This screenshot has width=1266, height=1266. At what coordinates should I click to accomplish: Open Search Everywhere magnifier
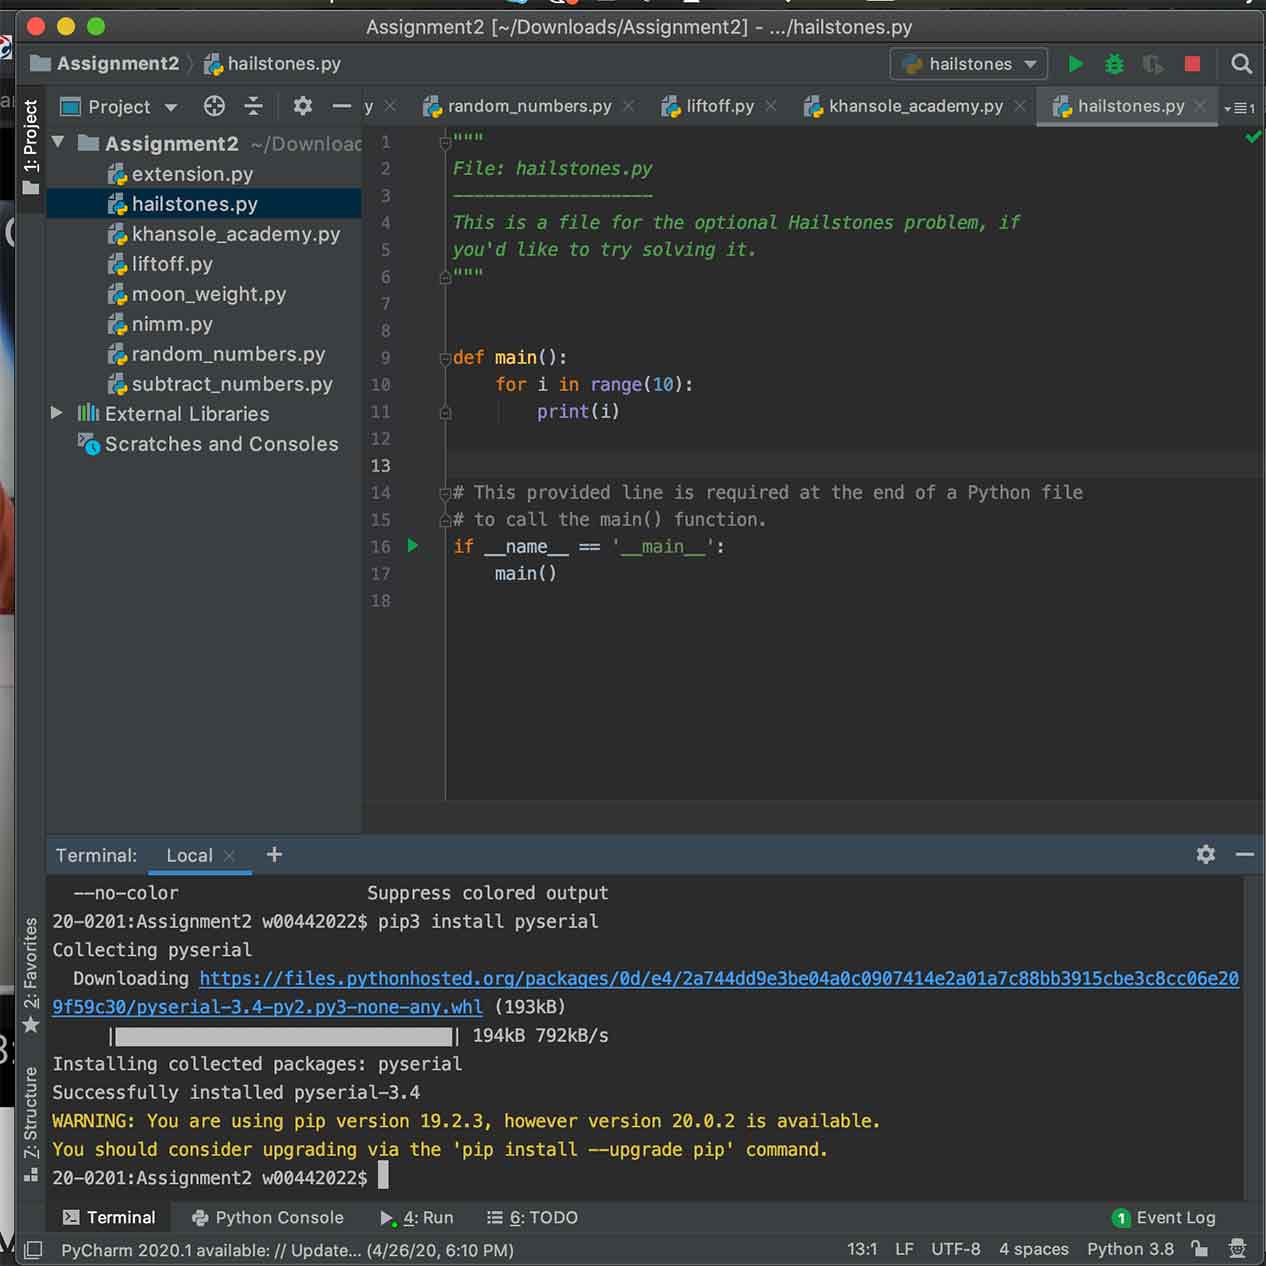pyautogui.click(x=1241, y=64)
